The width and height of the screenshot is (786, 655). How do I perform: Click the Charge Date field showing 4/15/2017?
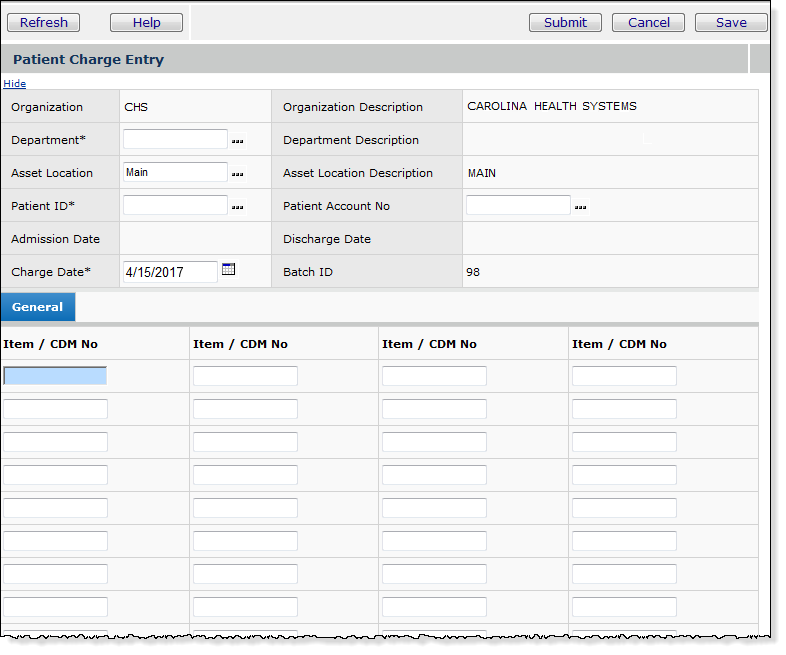[169, 272]
